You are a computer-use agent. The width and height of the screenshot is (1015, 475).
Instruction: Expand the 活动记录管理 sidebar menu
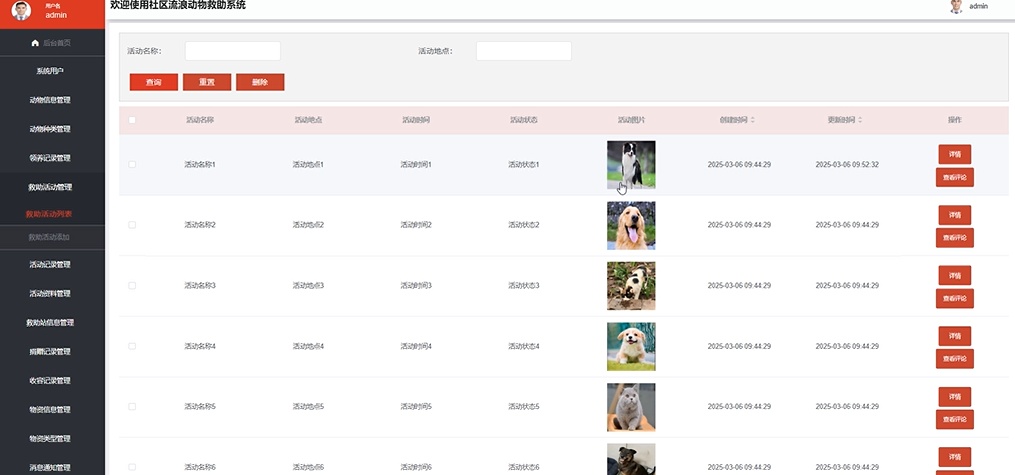coord(50,265)
